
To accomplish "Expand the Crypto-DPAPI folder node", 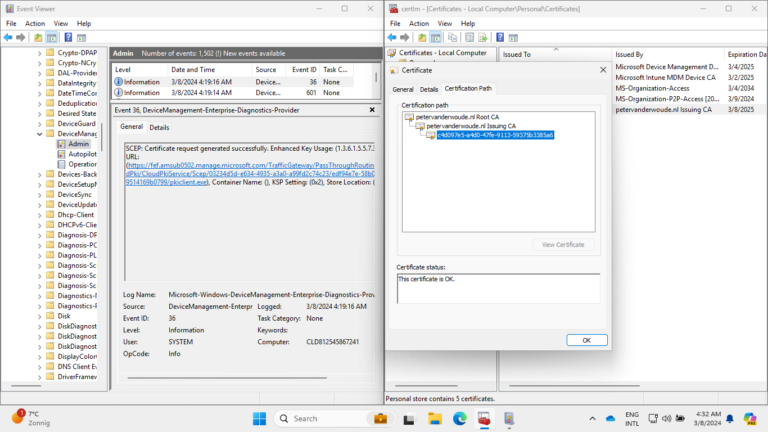I will pyautogui.click(x=39, y=52).
